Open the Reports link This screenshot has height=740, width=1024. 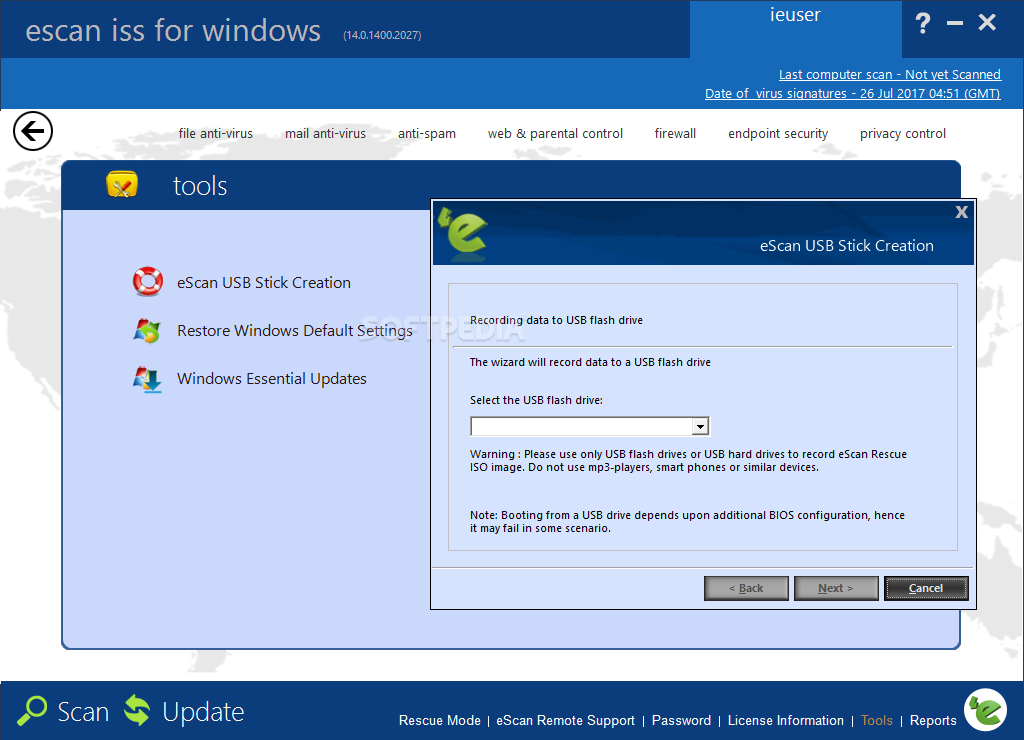click(x=933, y=720)
